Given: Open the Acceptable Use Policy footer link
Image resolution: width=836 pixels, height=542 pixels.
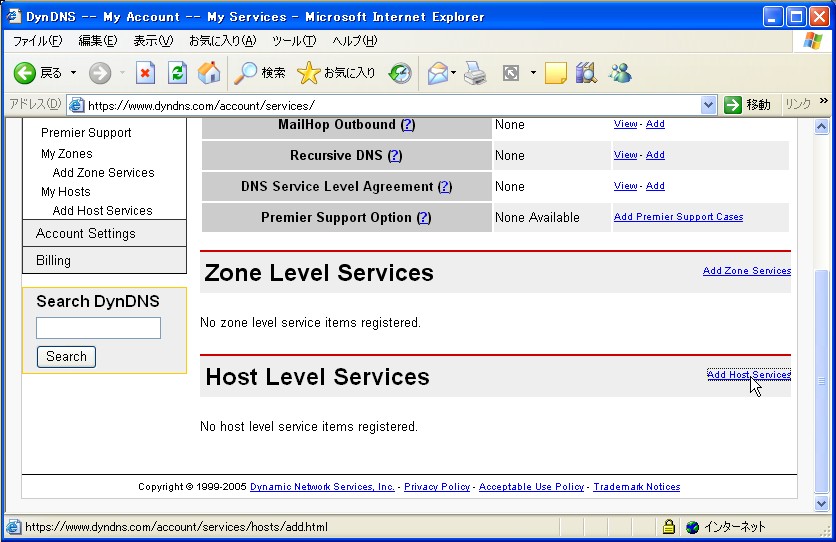Looking at the screenshot, I should pyautogui.click(x=532, y=487).
